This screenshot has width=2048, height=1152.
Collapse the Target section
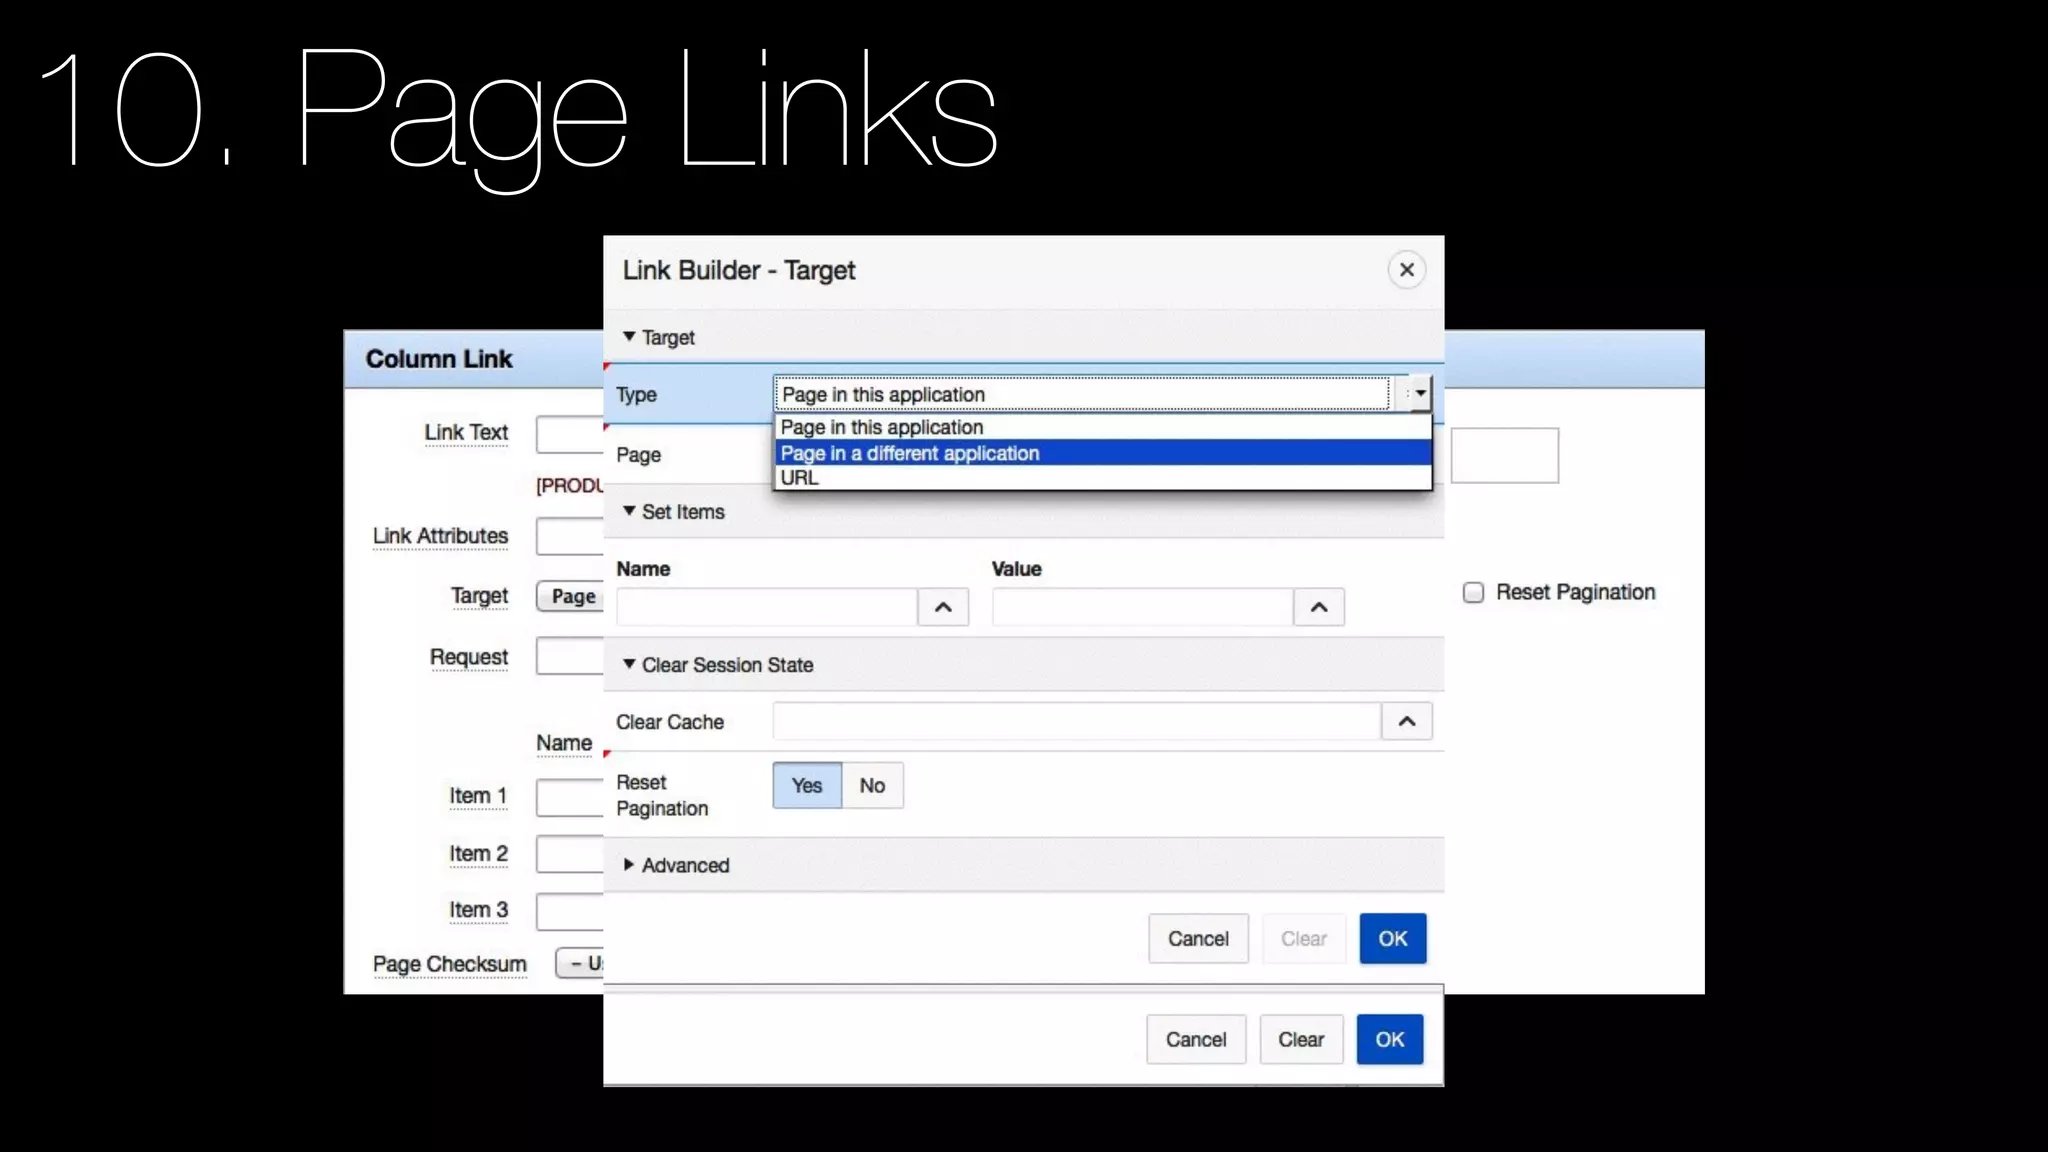click(x=629, y=337)
